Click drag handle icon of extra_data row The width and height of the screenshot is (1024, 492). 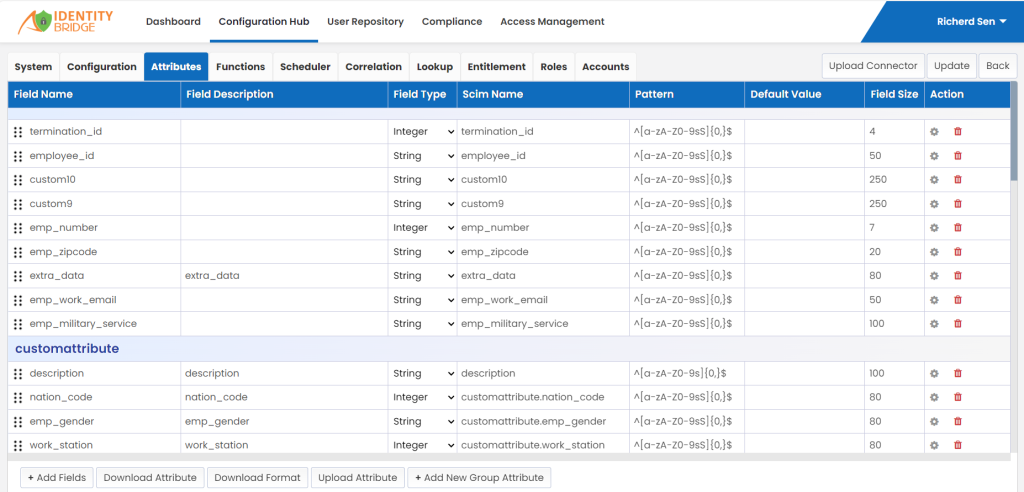pyautogui.click(x=18, y=276)
